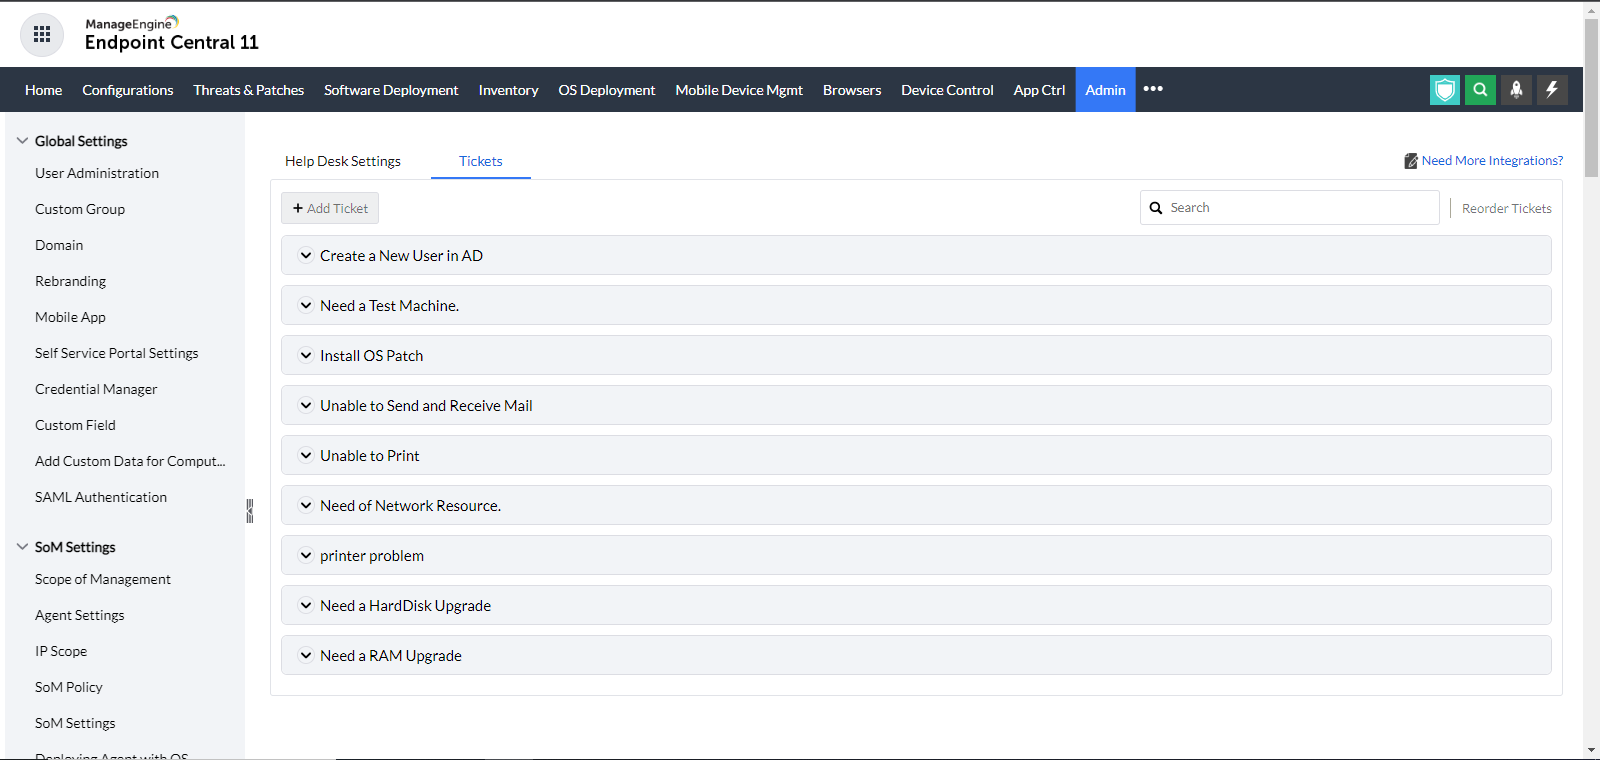Screen dimensions: 1600x760
Task: Click the teal shield icon in header
Action: point(1444,90)
